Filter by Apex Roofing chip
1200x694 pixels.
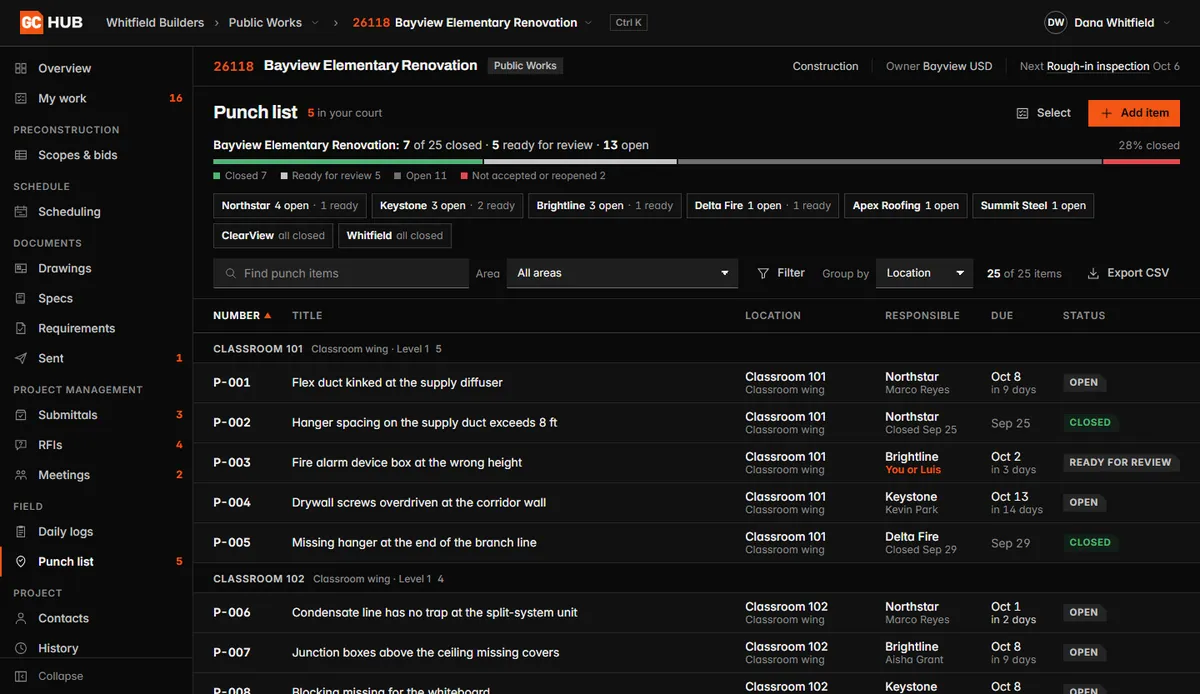point(906,206)
